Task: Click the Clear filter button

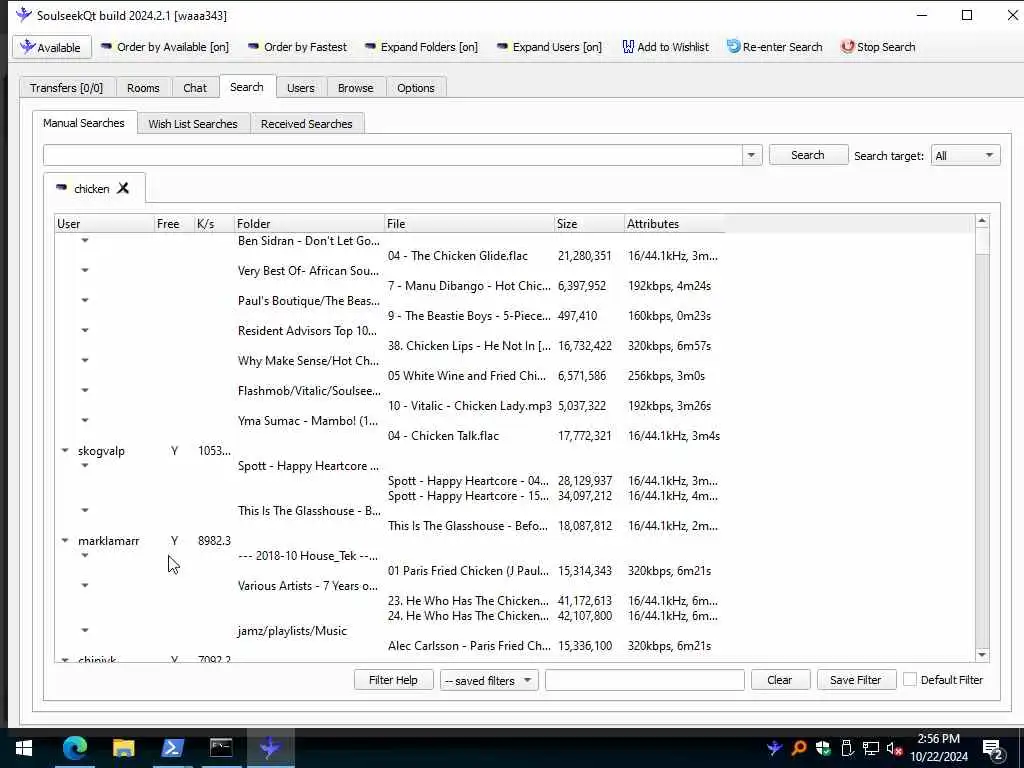Action: click(x=780, y=680)
